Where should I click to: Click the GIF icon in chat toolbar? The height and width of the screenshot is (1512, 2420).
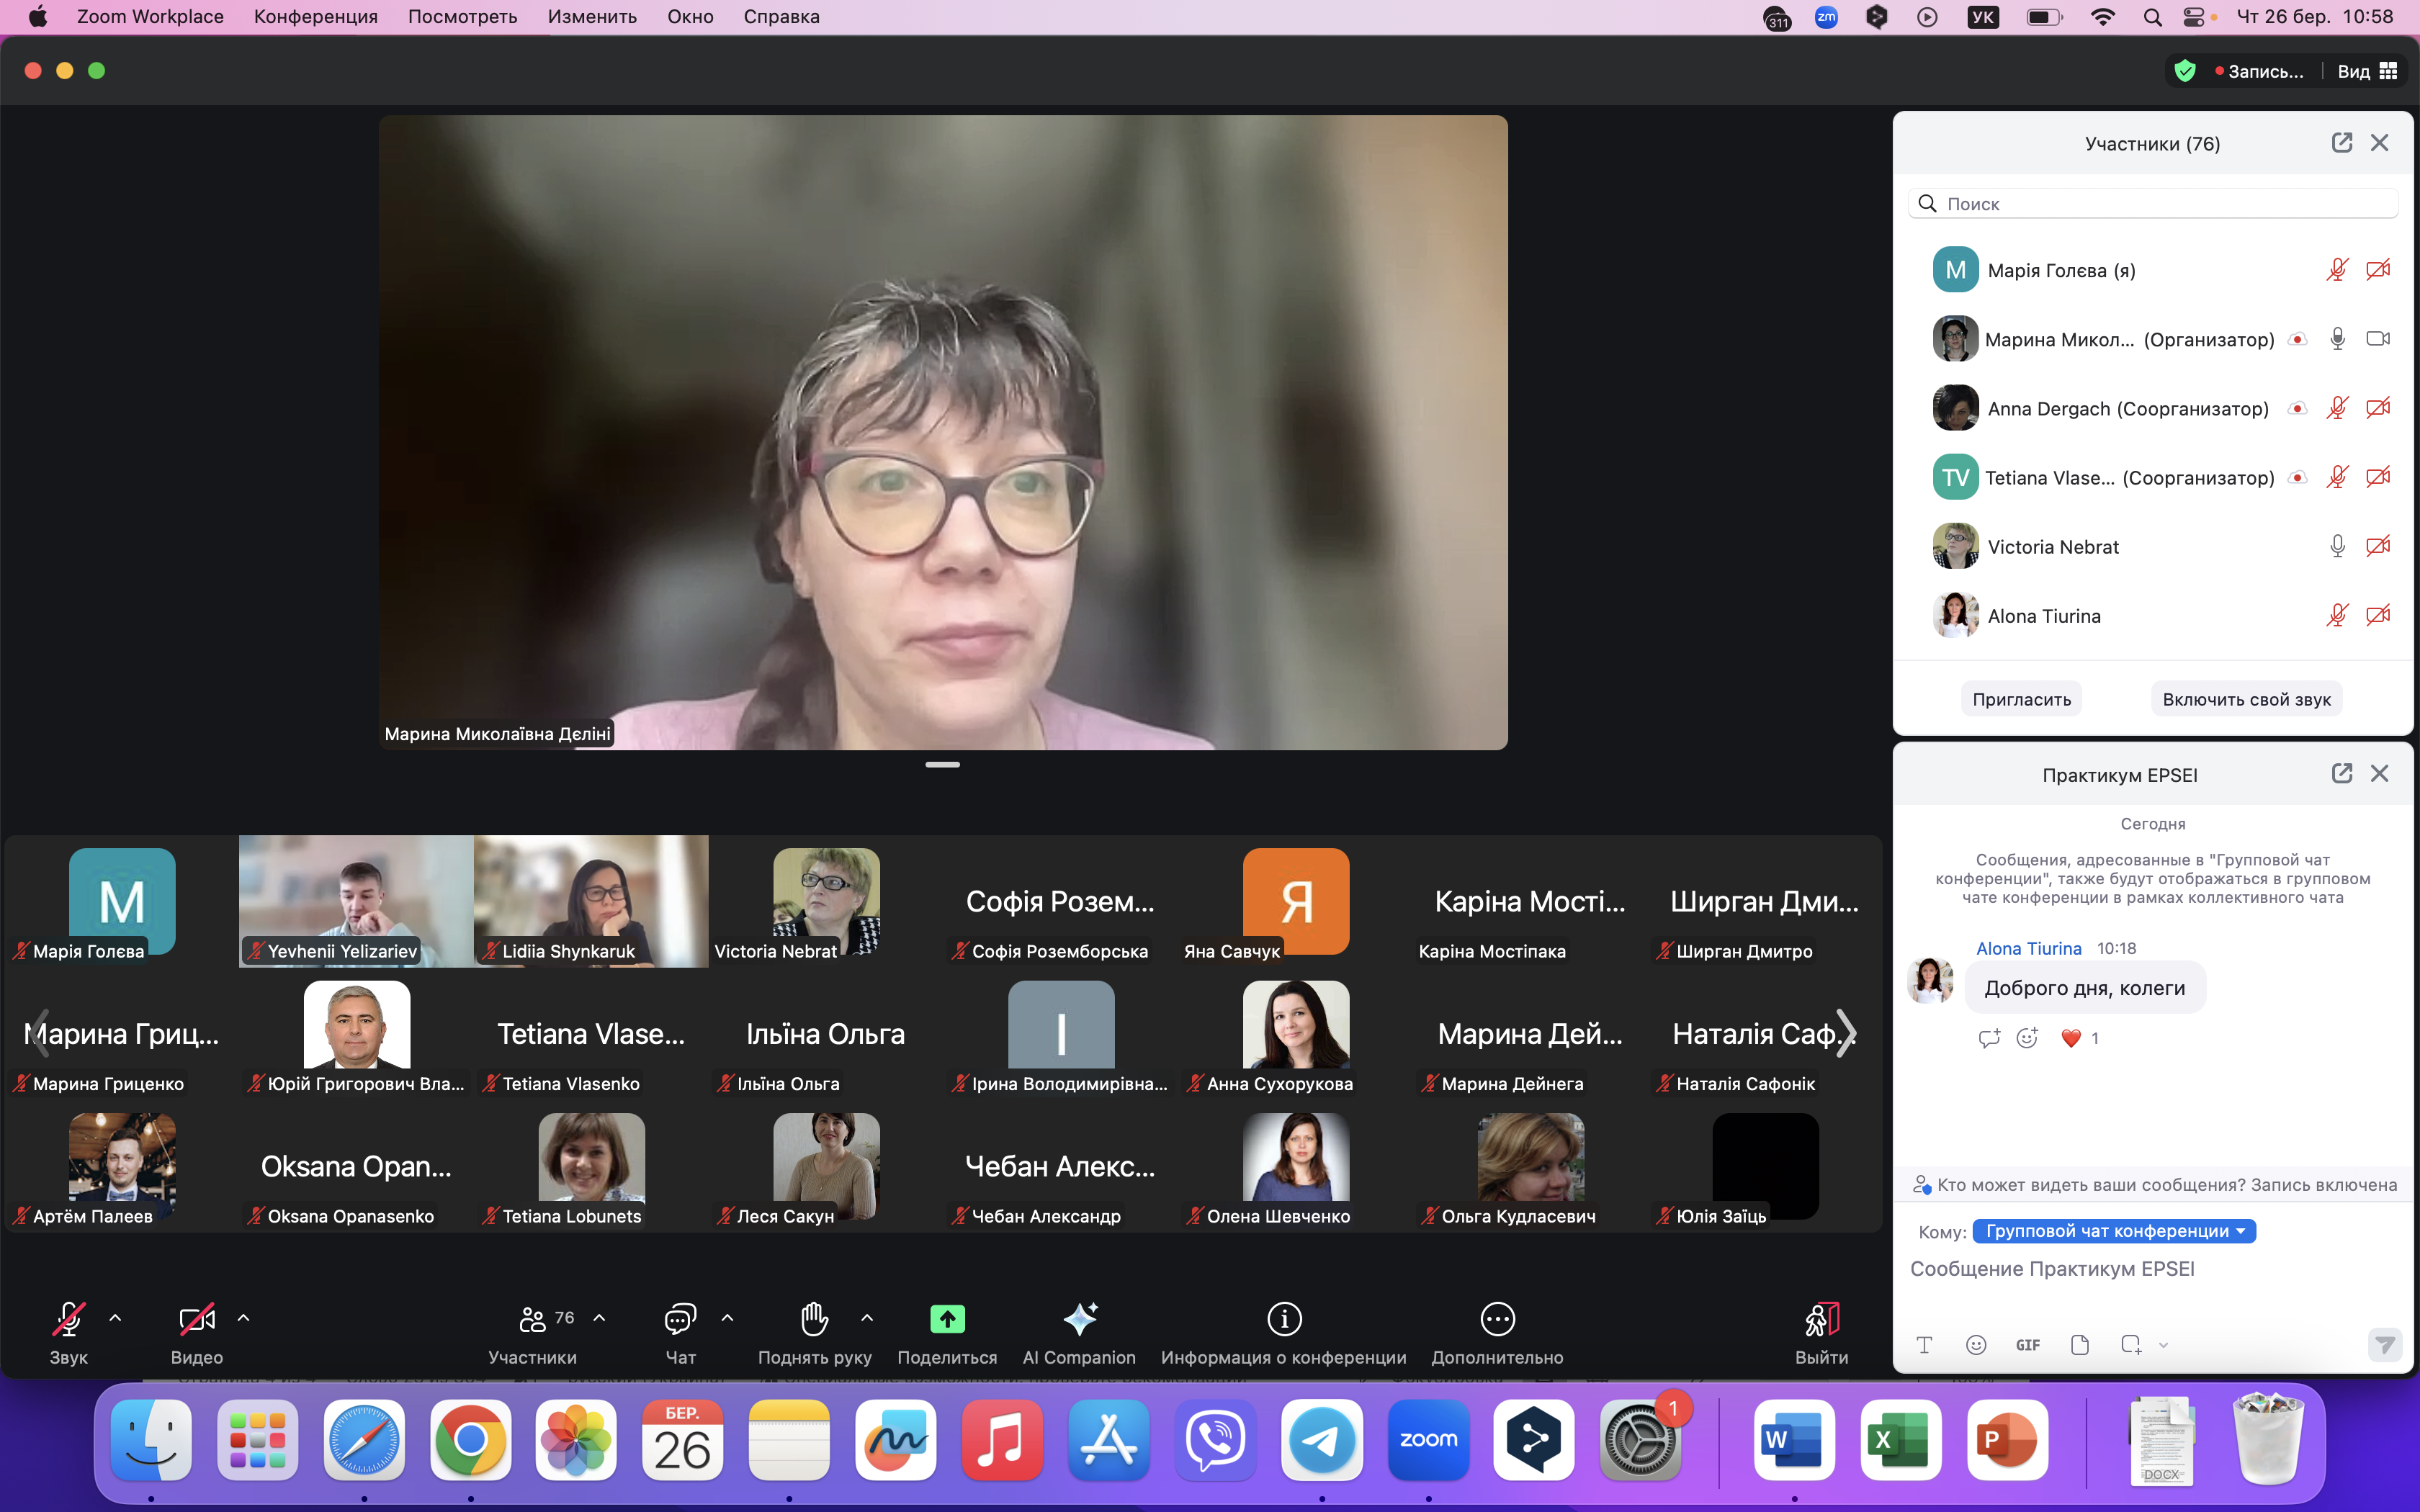[x=2027, y=1345]
